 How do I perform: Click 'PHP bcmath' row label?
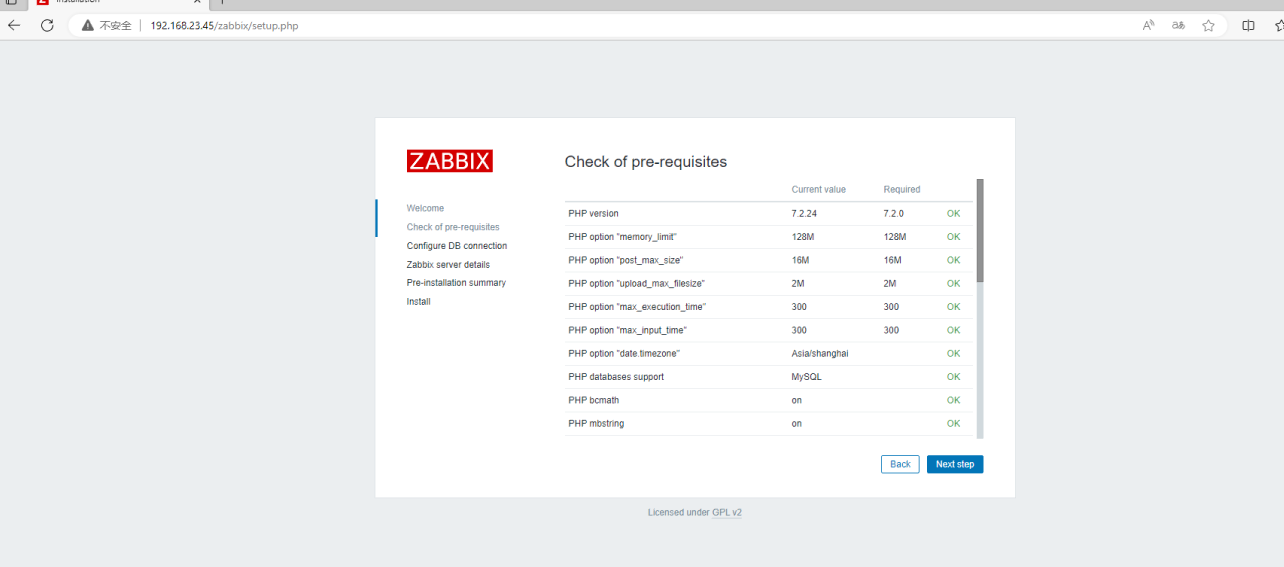click(593, 400)
